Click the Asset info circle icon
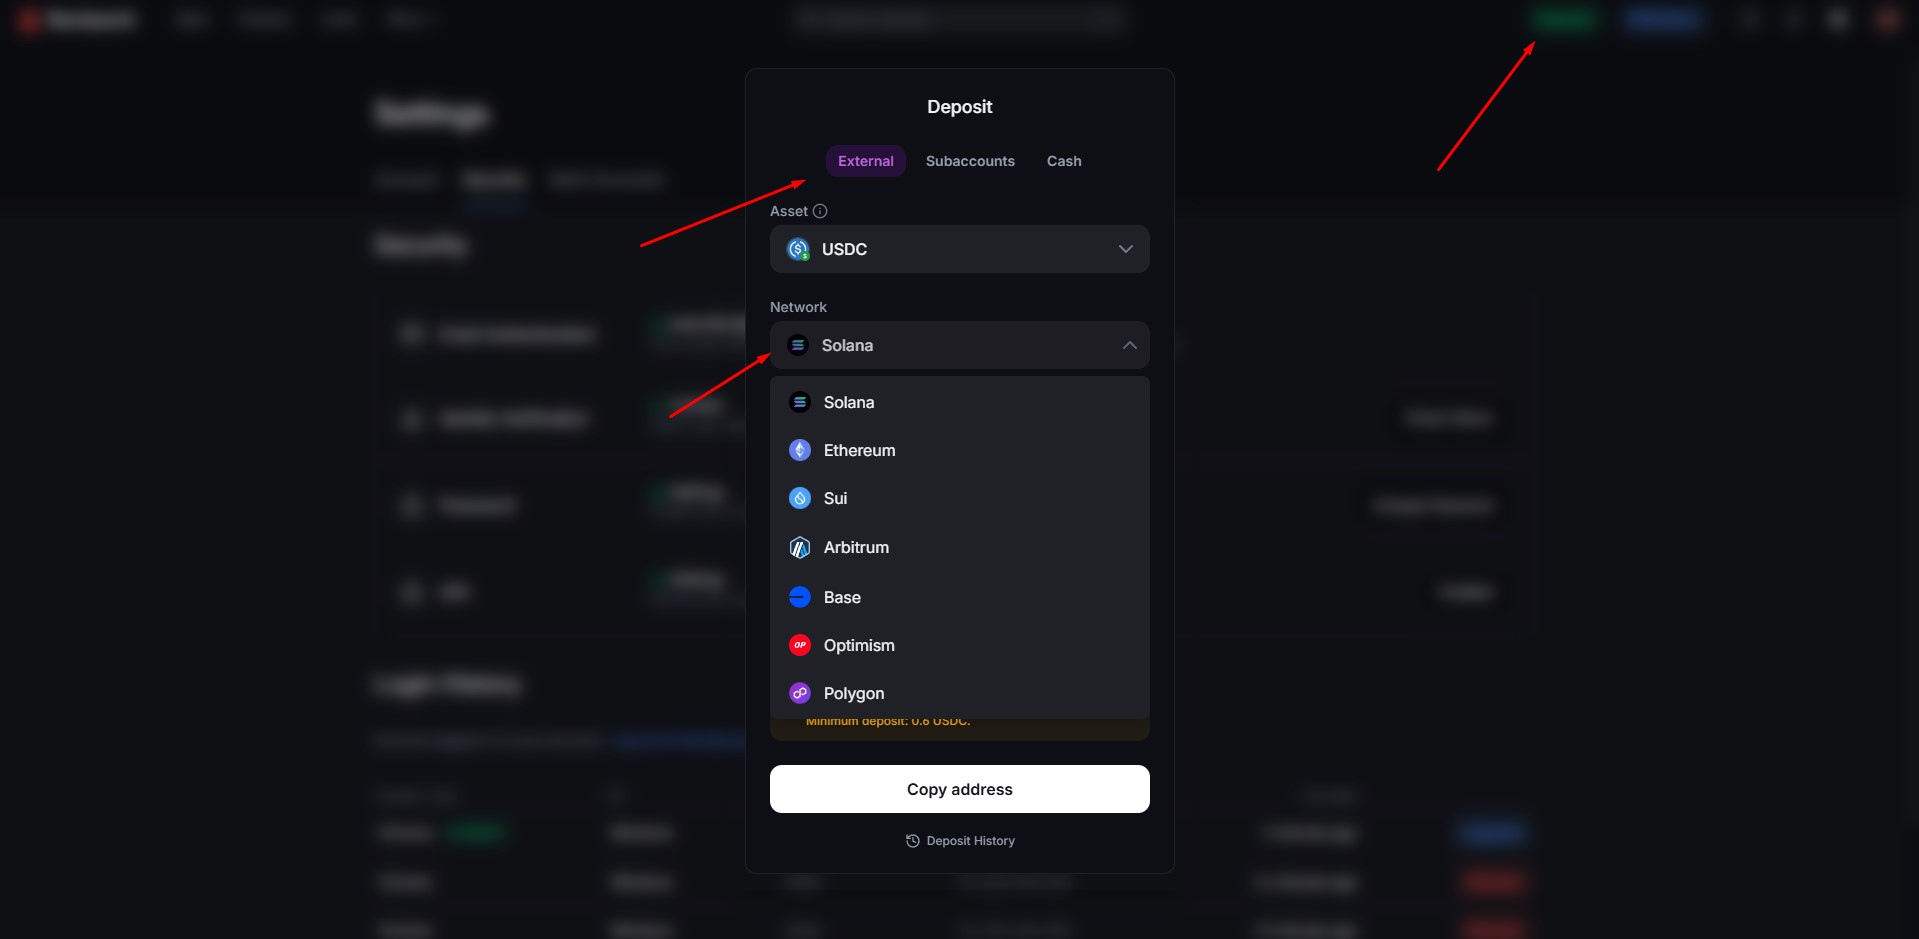The image size is (1919, 939). pyautogui.click(x=820, y=211)
